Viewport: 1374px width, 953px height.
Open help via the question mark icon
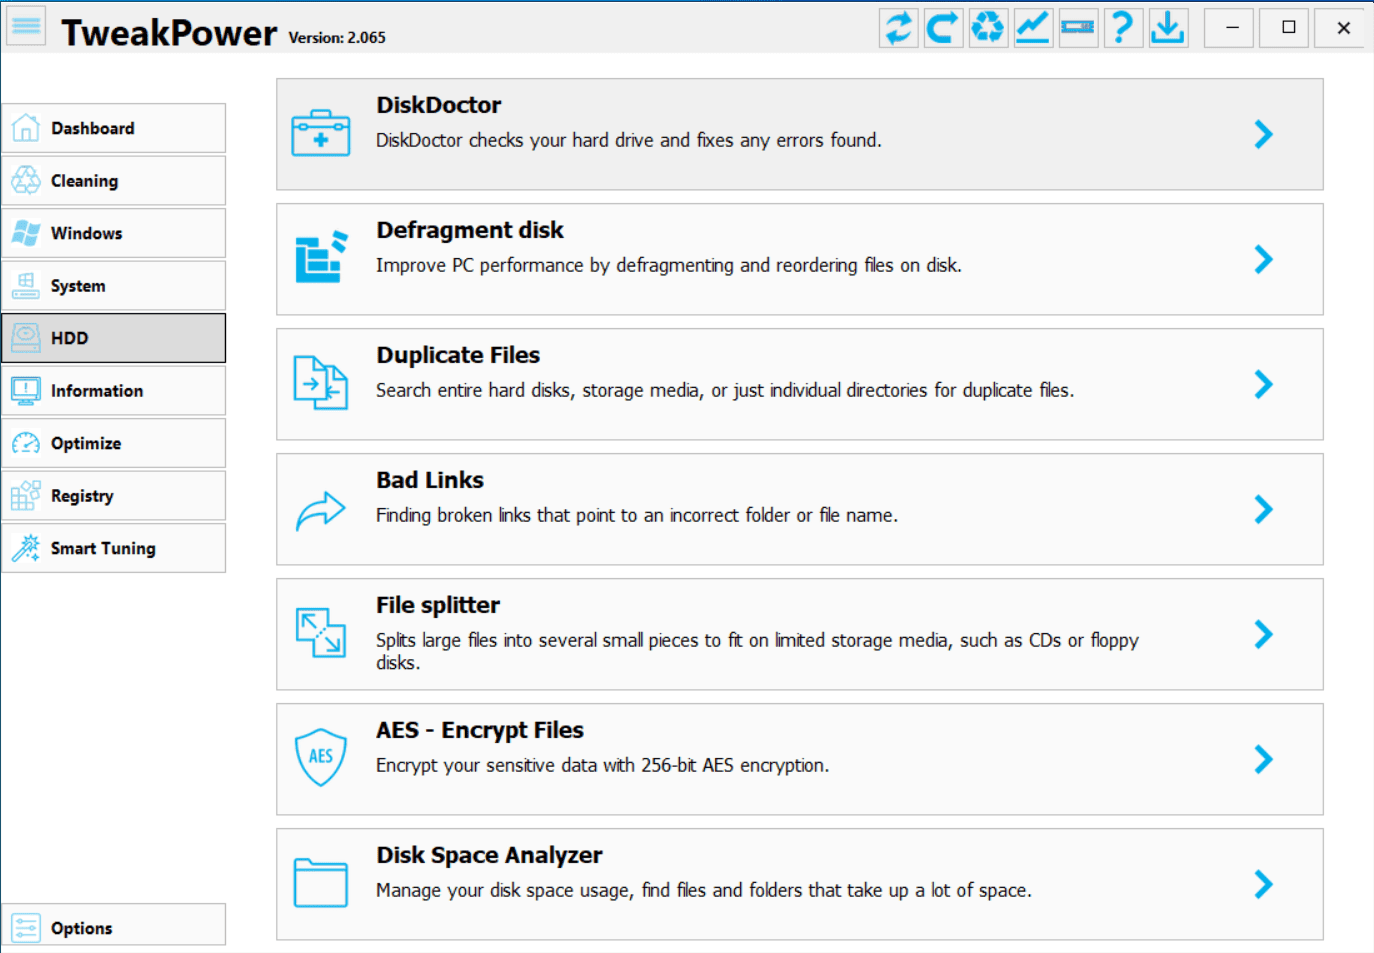point(1123,27)
